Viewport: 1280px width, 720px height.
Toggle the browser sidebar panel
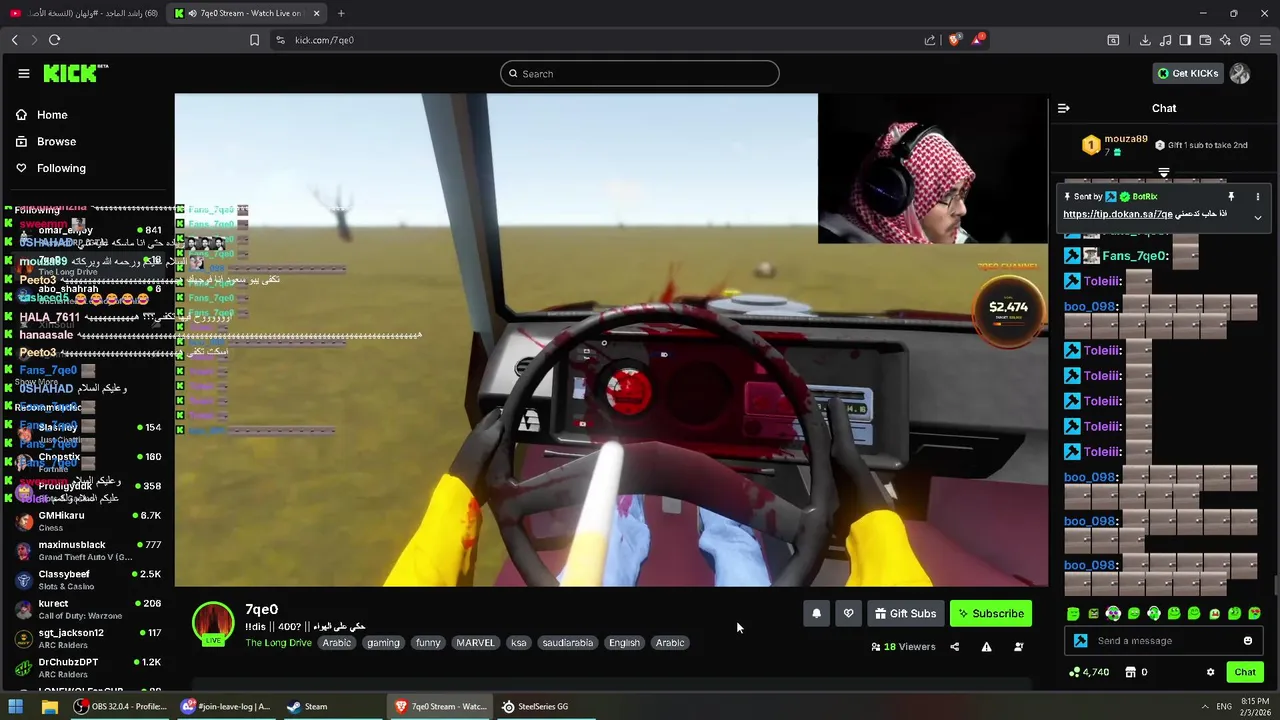pos(1185,40)
